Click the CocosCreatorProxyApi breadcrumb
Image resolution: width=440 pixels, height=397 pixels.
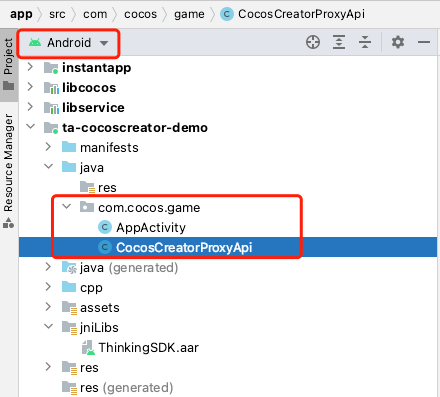293,14
